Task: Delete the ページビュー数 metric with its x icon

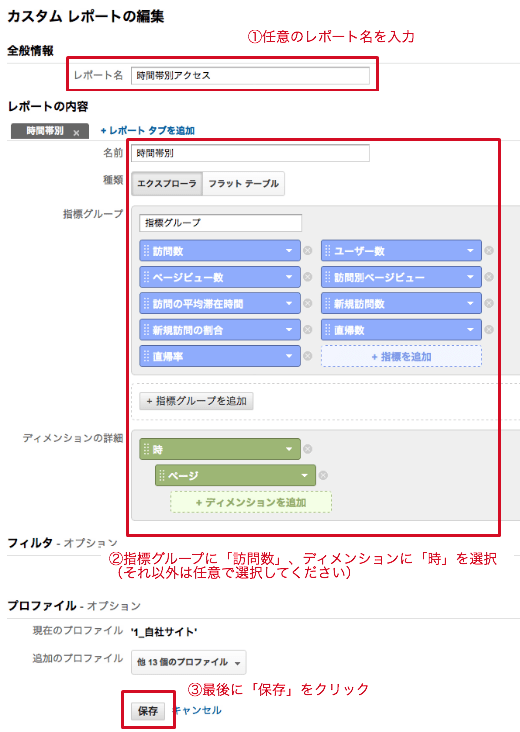Action: pyautogui.click(x=308, y=277)
